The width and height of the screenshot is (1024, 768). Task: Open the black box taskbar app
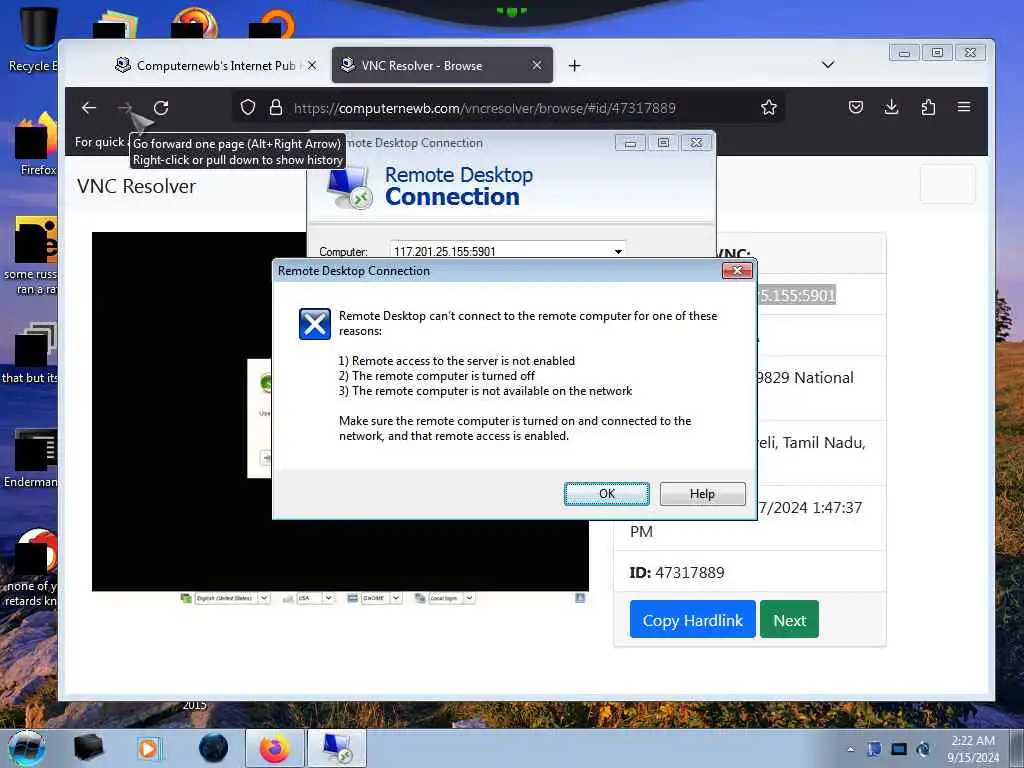(x=89, y=748)
